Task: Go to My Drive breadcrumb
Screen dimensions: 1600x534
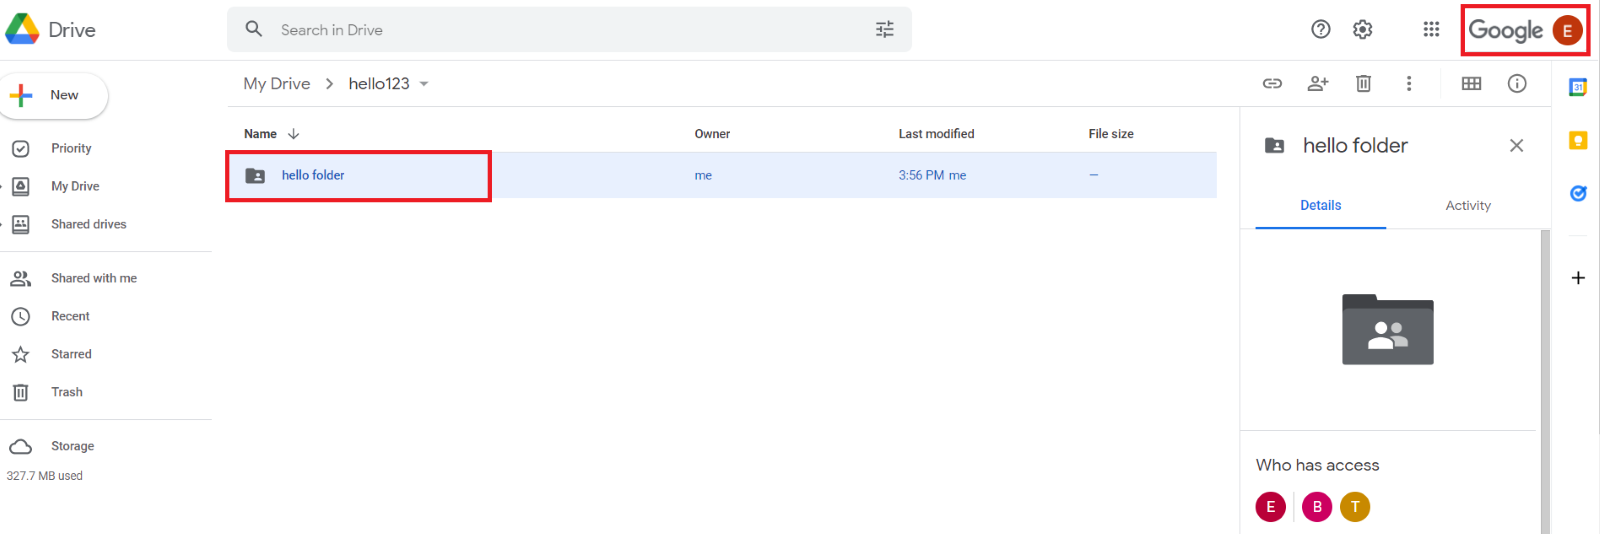Action: (277, 84)
